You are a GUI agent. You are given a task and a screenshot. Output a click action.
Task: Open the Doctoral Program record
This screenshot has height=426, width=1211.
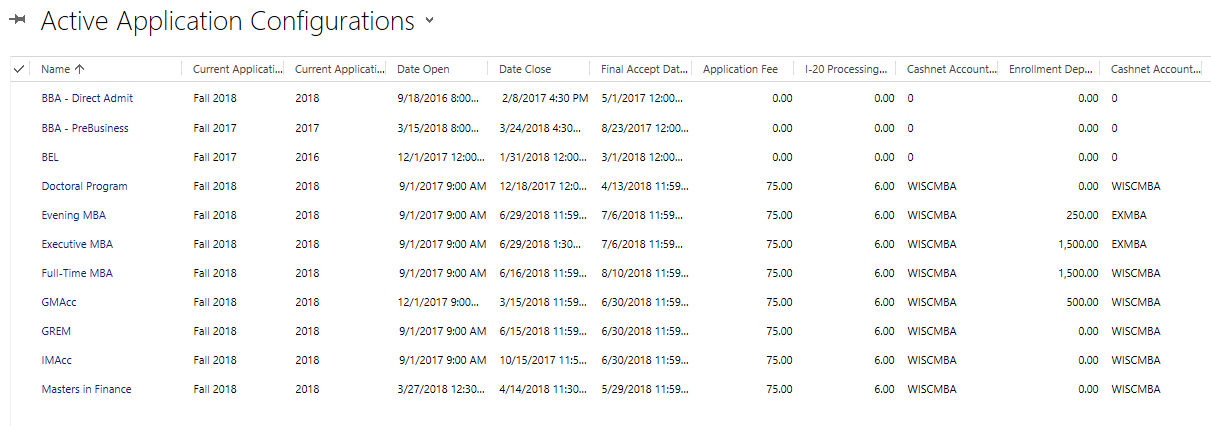[x=84, y=186]
